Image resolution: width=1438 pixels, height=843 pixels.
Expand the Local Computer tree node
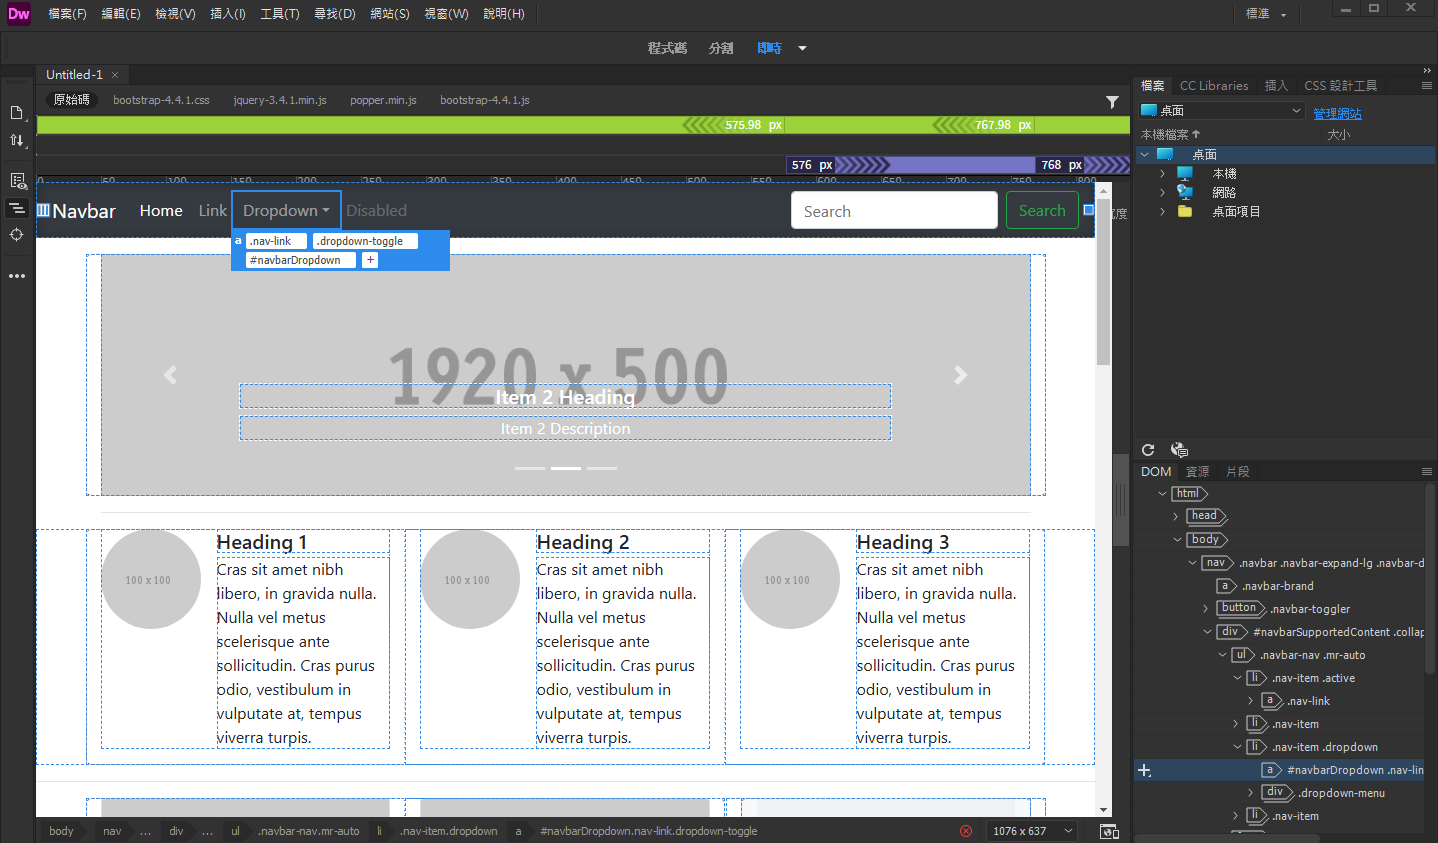click(1162, 173)
